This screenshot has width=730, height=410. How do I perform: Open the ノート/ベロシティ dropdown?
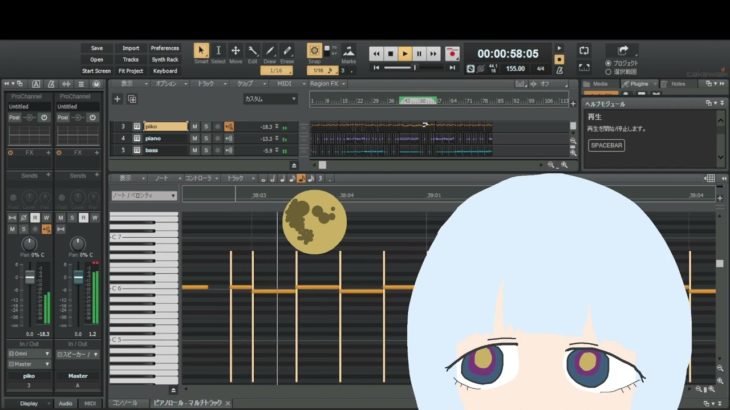pos(144,196)
